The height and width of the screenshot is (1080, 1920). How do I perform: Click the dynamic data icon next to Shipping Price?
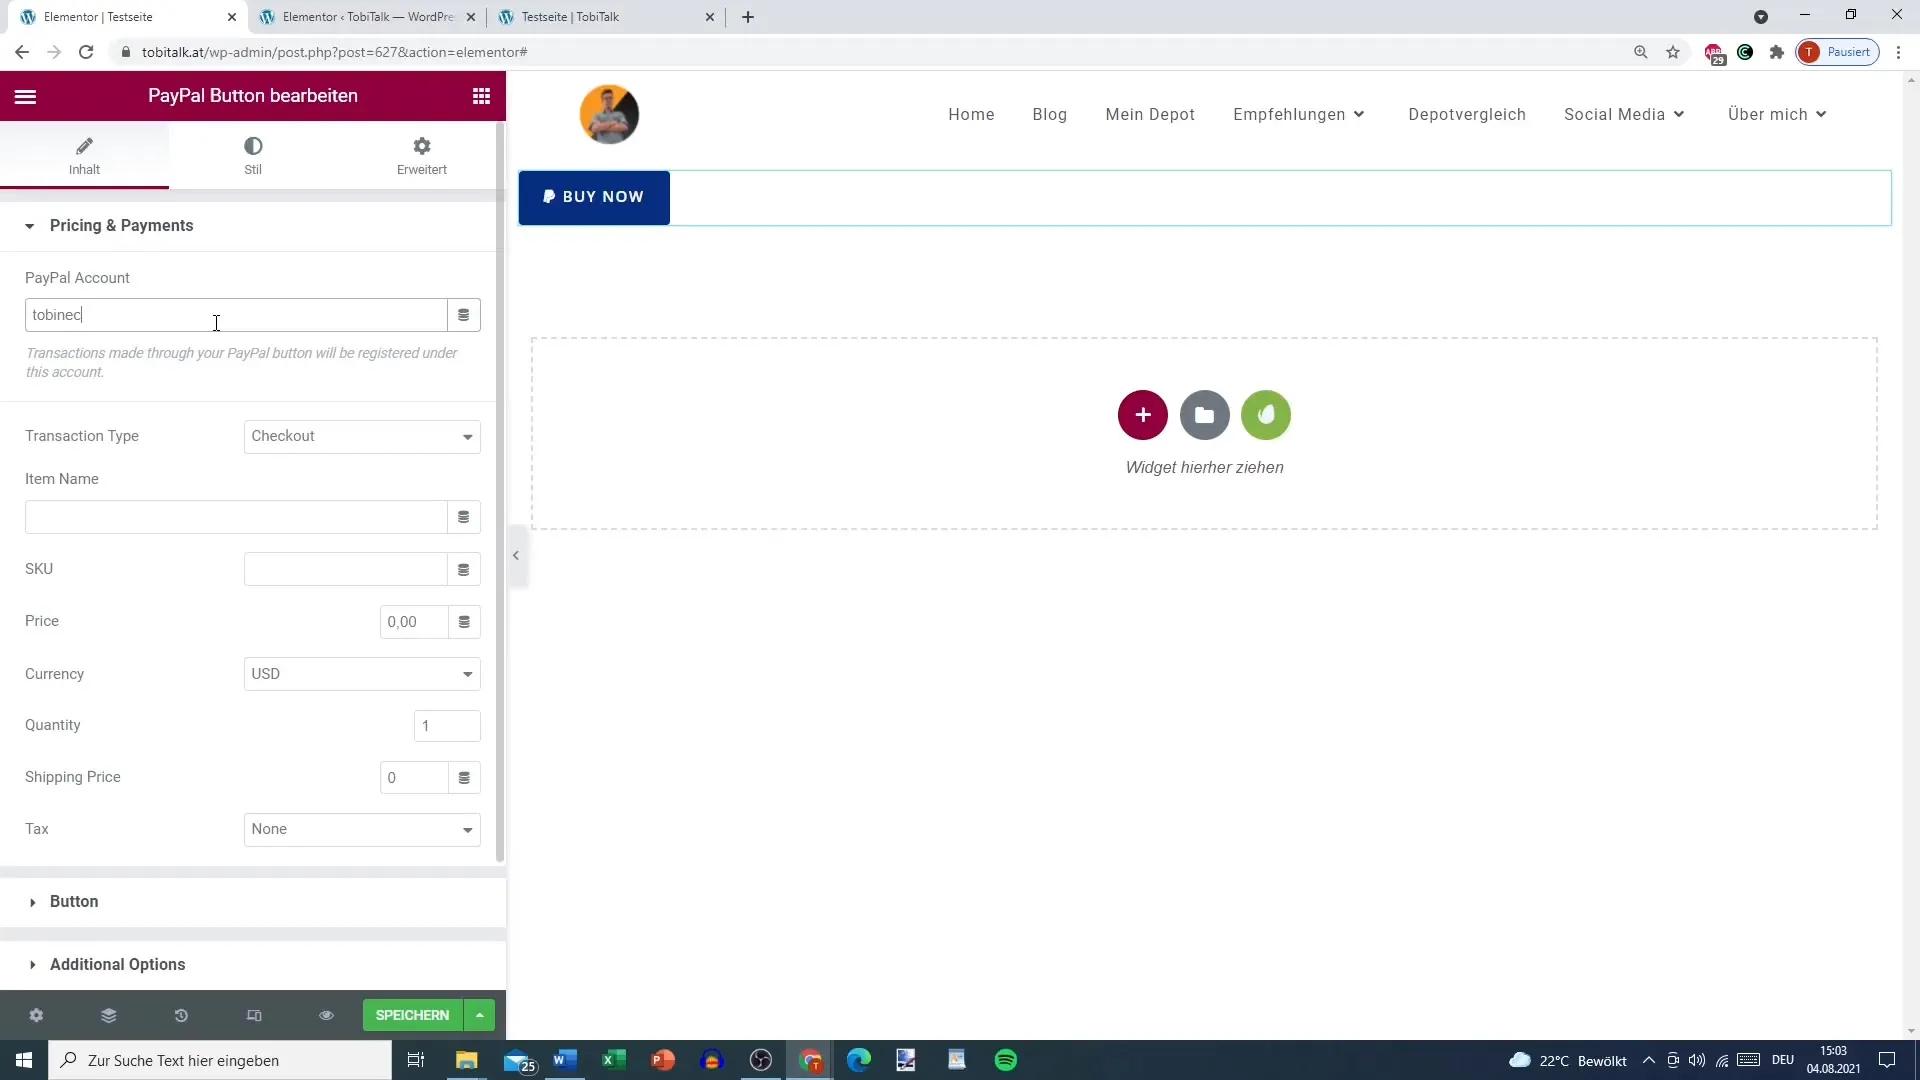click(x=464, y=778)
